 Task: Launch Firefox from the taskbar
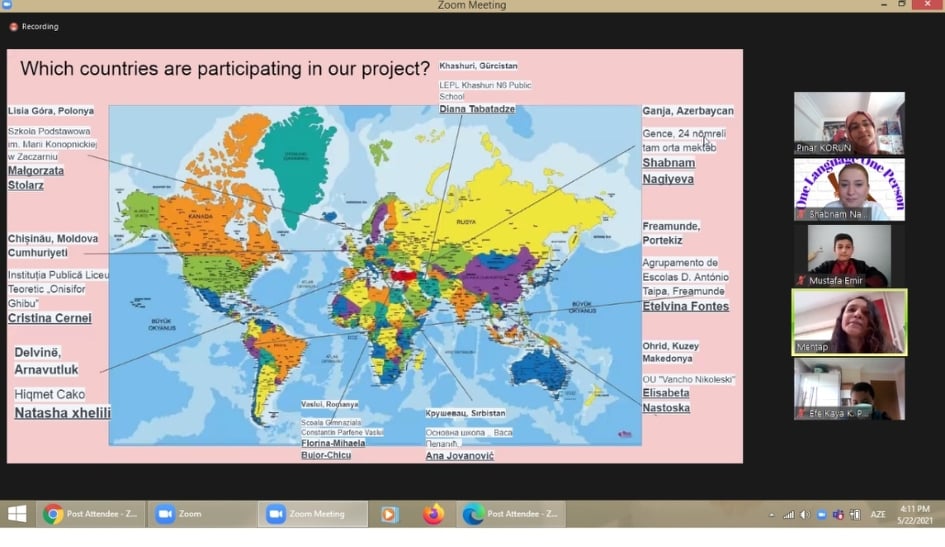[433, 514]
